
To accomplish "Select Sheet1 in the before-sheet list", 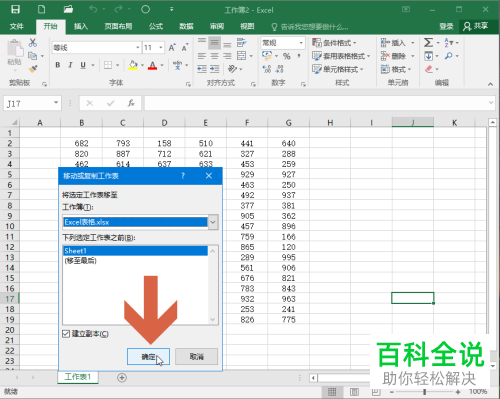I will point(135,251).
